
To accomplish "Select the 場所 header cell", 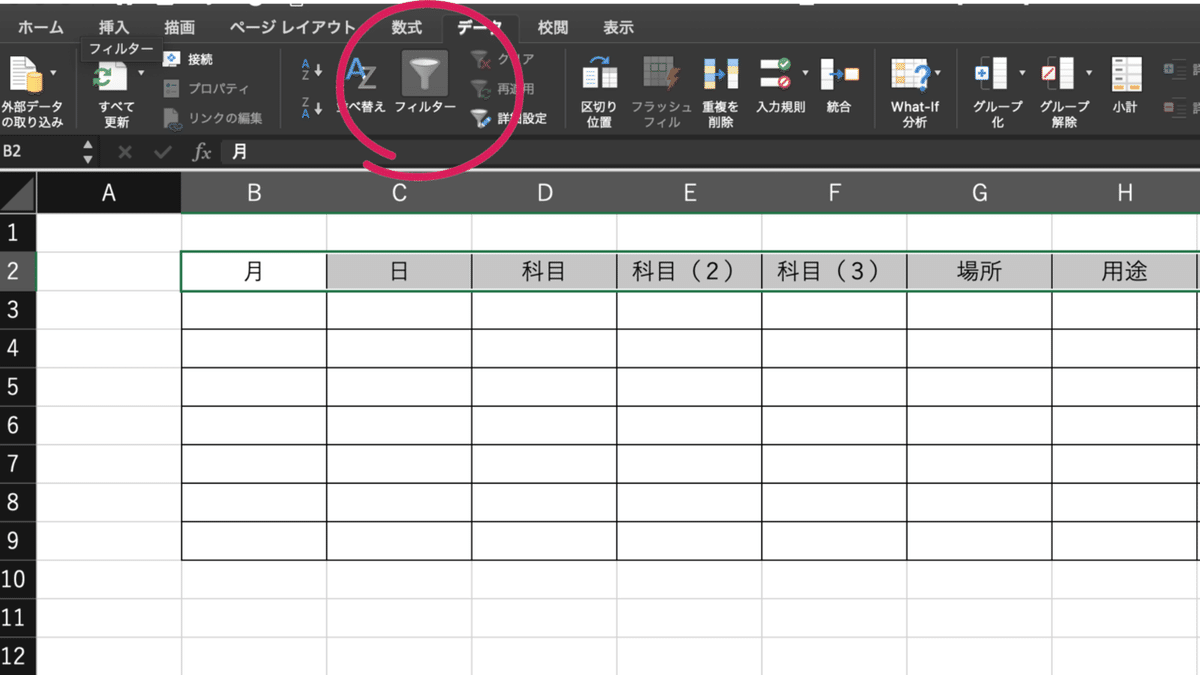I will point(979,271).
